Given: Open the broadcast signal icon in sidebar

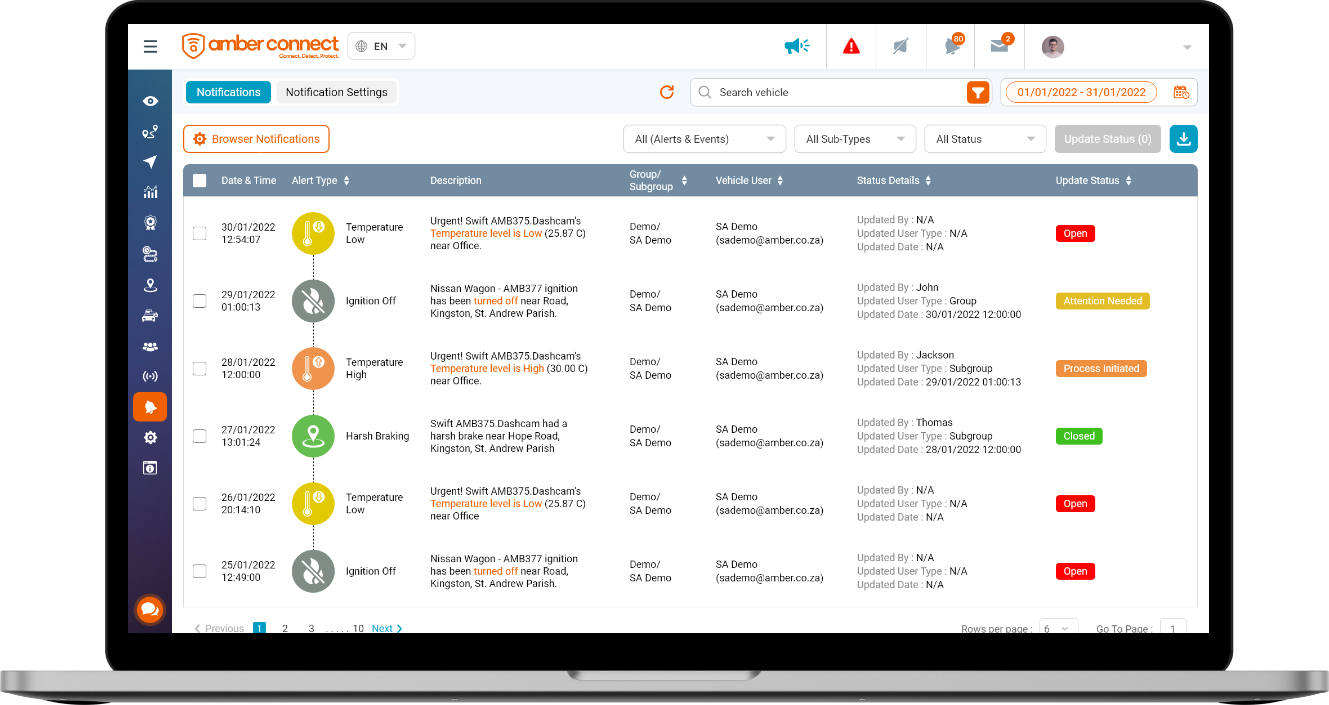Looking at the screenshot, I should coord(150,377).
